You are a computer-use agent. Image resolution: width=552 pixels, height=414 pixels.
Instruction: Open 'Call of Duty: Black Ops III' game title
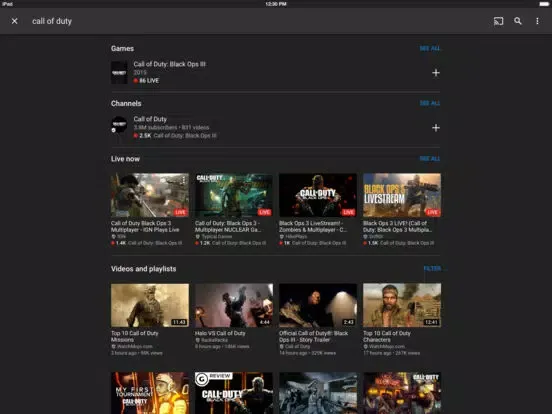(170, 64)
